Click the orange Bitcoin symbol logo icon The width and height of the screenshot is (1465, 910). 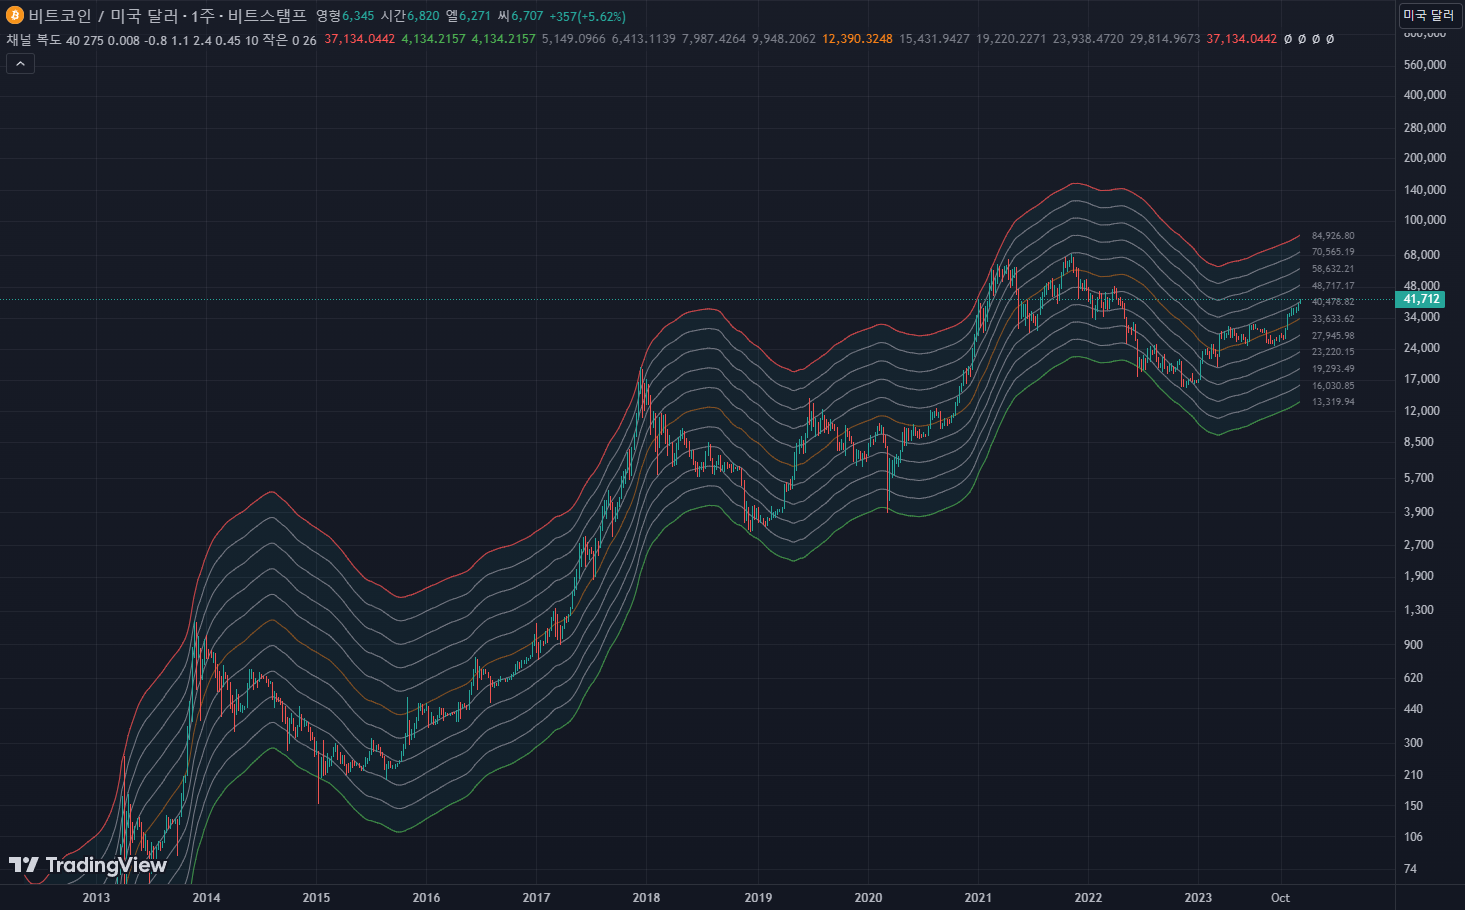14,16
